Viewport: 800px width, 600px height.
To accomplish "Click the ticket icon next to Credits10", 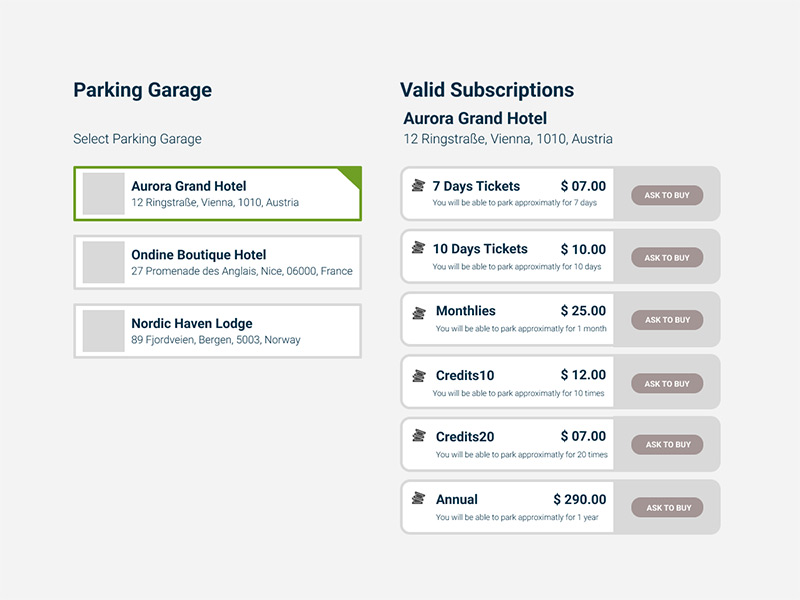I will click(419, 376).
